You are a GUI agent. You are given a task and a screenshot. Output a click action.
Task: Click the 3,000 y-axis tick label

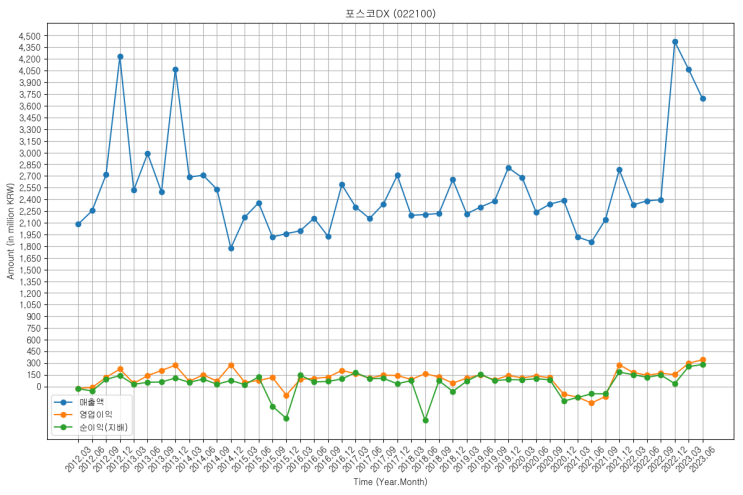point(29,153)
